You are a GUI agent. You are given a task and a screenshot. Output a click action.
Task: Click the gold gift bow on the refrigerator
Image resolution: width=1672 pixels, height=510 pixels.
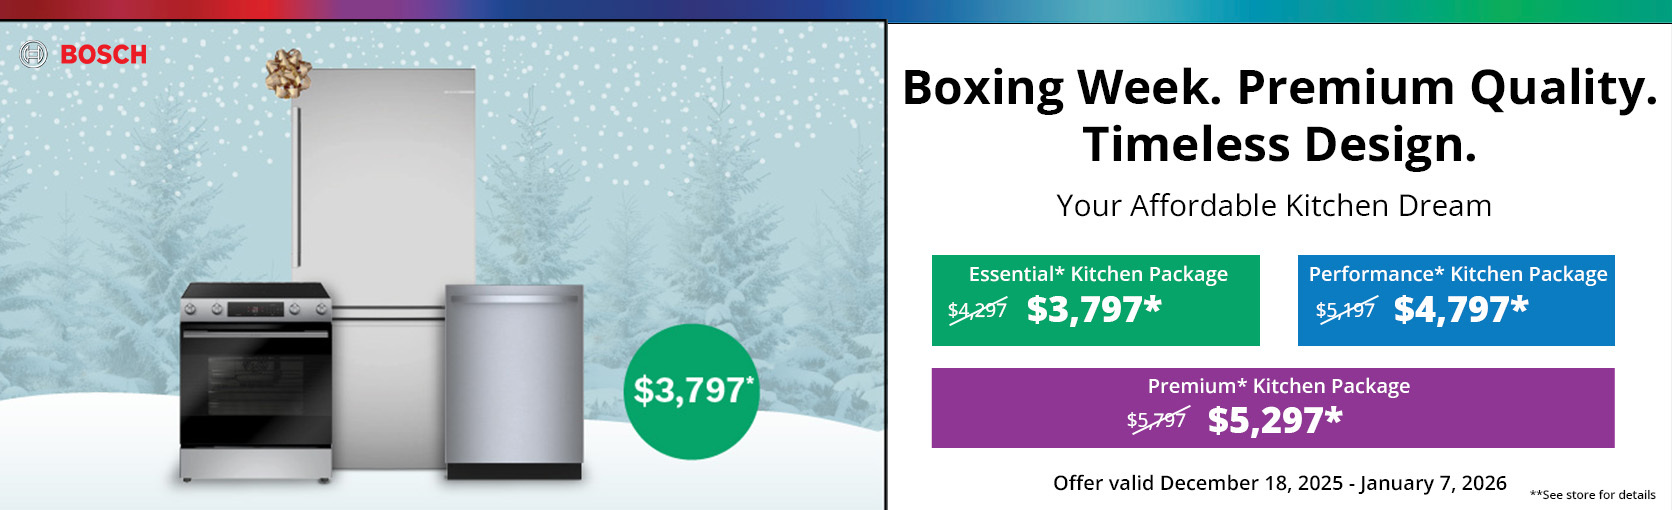click(287, 73)
